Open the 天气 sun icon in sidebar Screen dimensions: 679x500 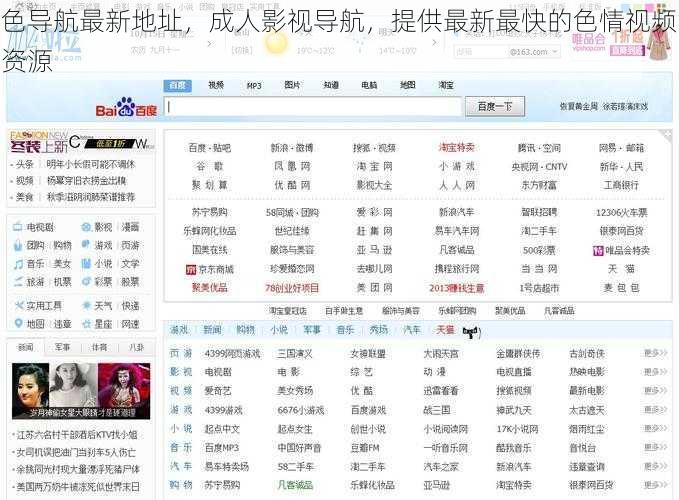tap(86, 306)
